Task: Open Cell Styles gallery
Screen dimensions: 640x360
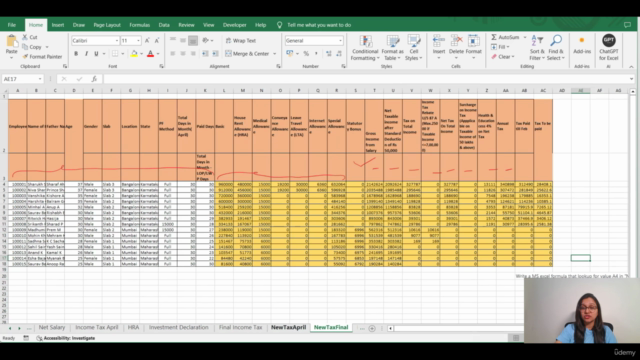Action: click(414, 48)
